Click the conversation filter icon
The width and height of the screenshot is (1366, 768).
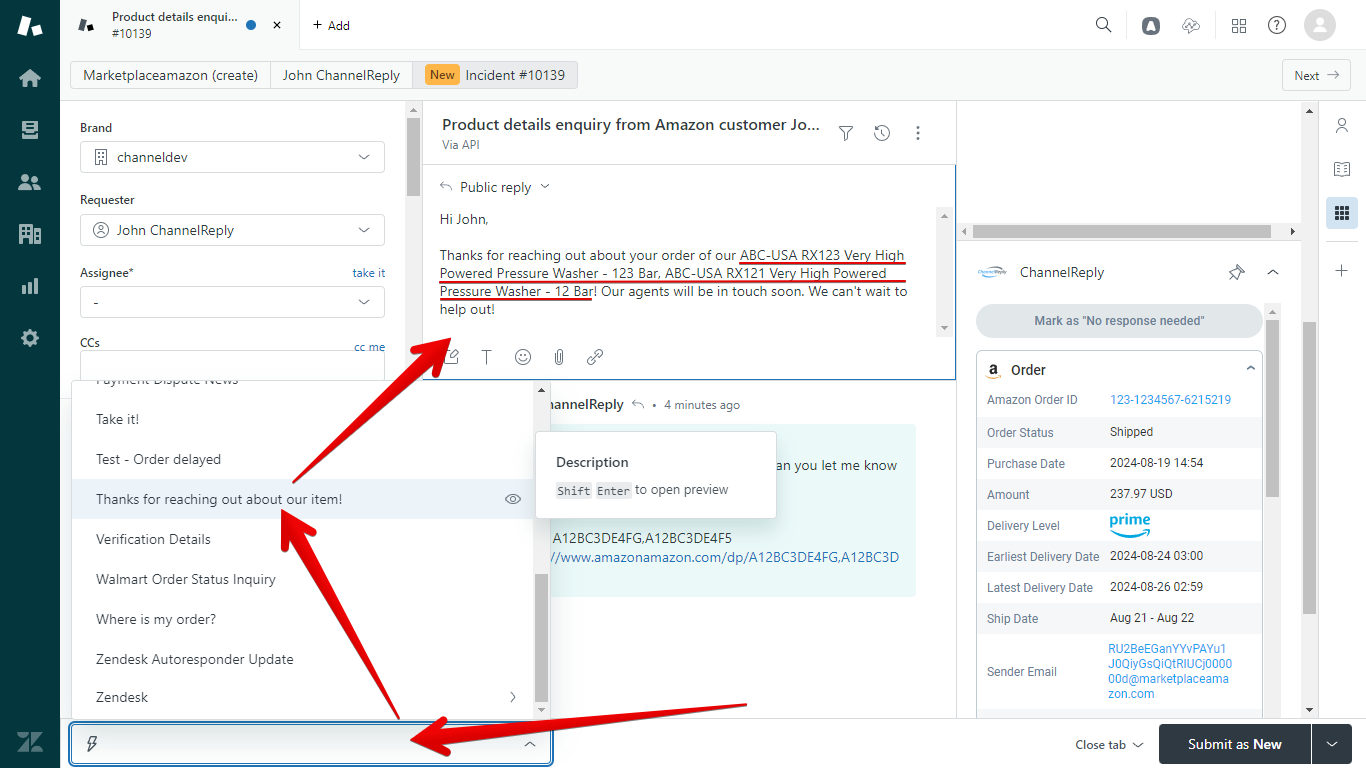click(x=846, y=133)
